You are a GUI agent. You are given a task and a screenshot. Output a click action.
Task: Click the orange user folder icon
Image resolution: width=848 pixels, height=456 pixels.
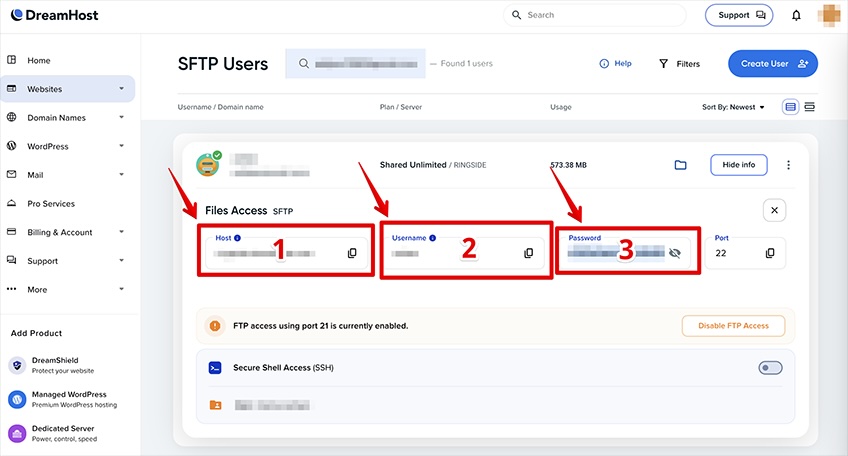pyautogui.click(x=215, y=405)
